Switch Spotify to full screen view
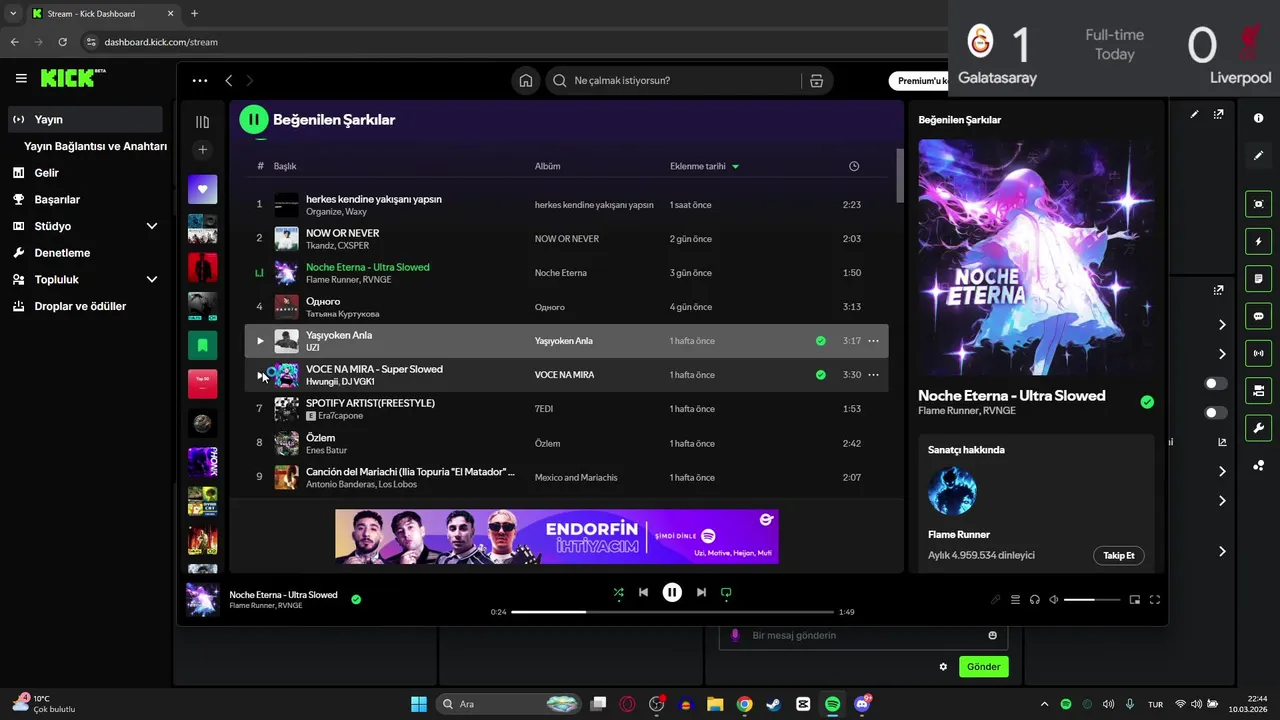 pos(1155,600)
